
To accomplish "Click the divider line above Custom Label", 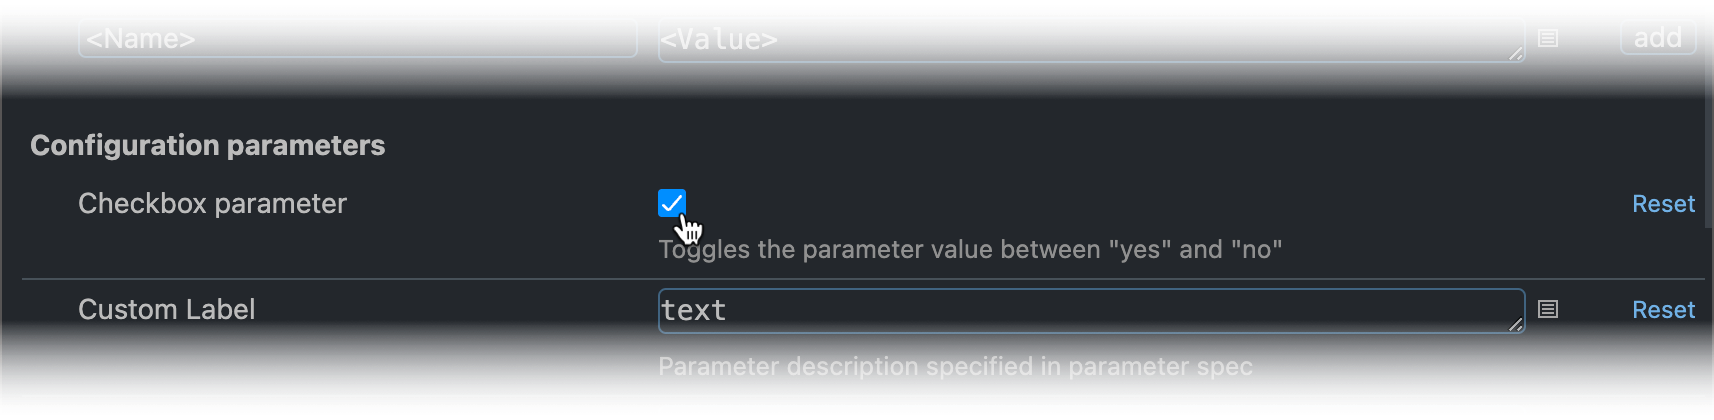I will [863, 279].
